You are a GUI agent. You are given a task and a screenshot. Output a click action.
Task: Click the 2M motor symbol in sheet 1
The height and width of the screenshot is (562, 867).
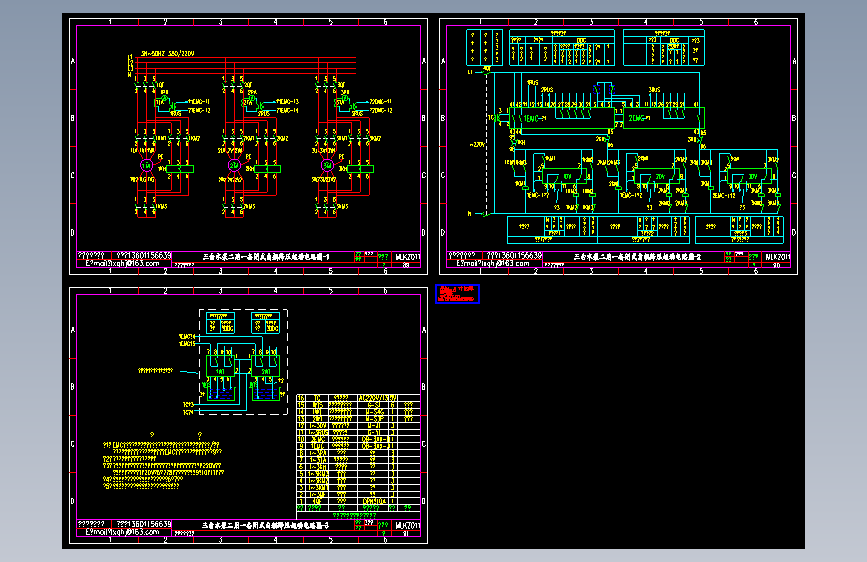(234, 165)
